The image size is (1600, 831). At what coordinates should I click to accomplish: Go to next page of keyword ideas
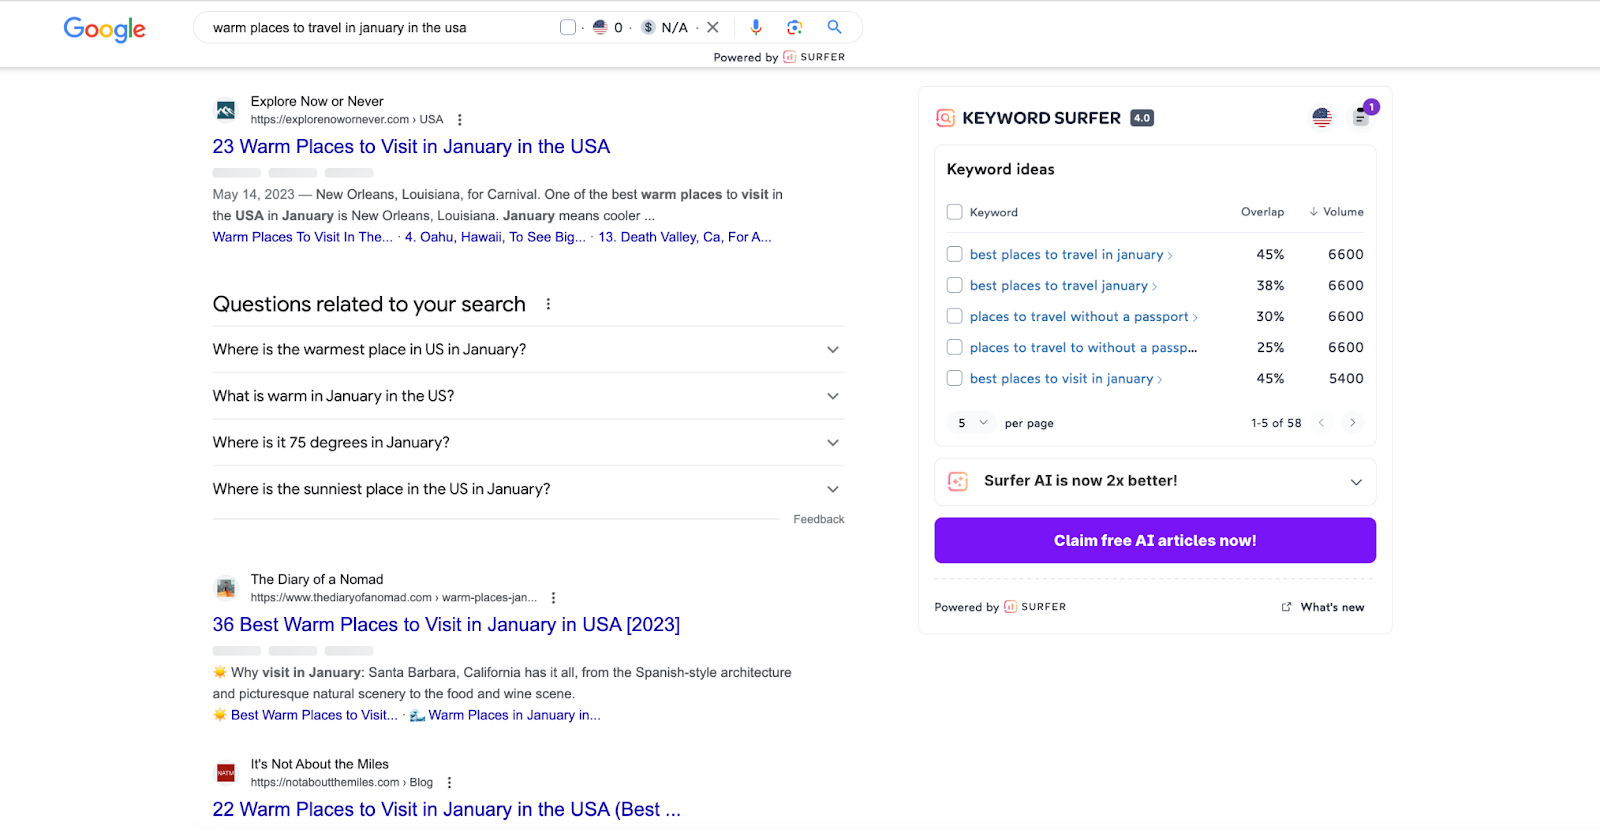[1353, 423]
